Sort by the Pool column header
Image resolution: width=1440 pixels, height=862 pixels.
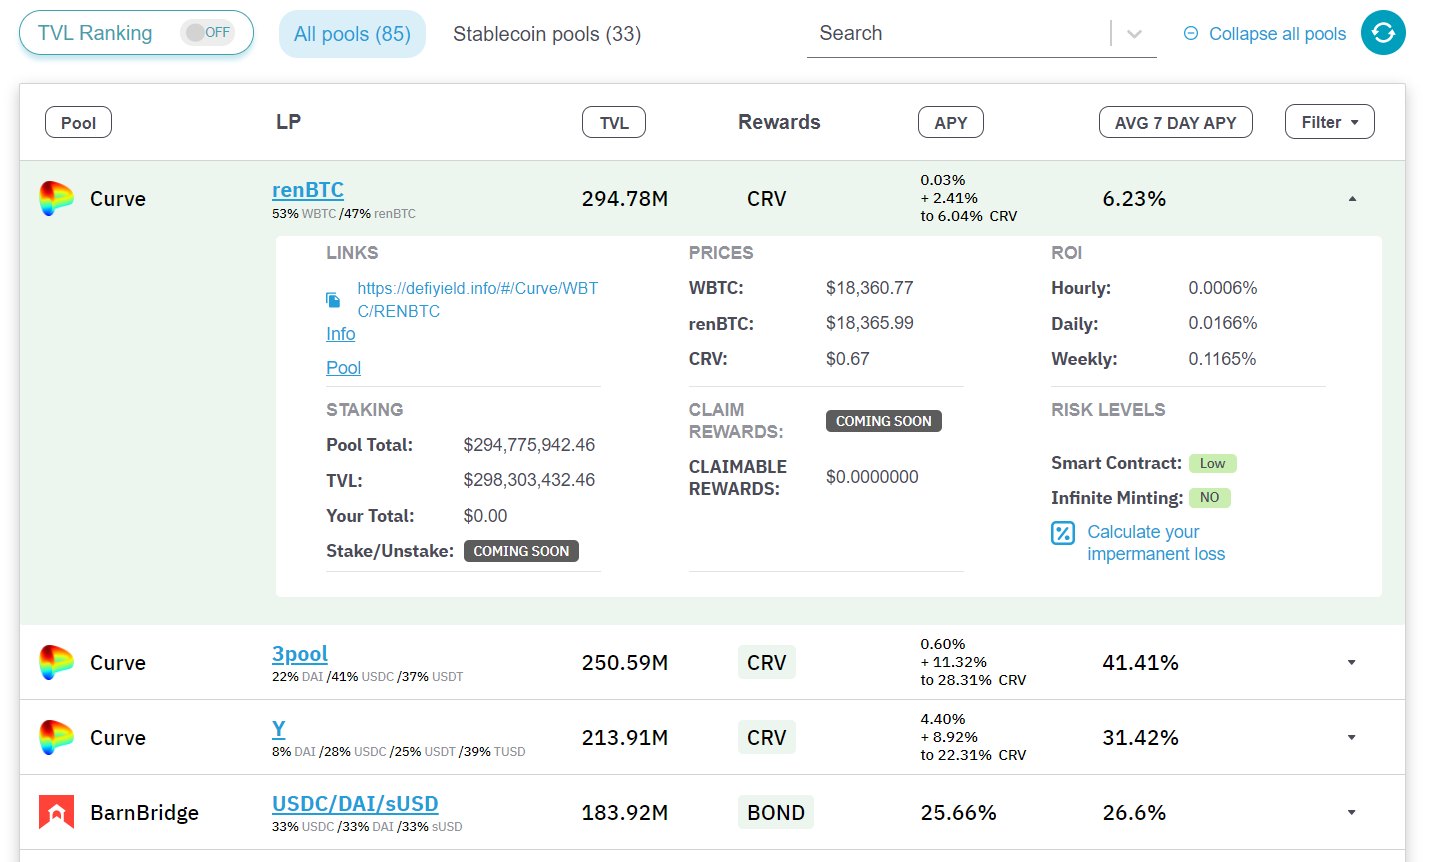78,122
